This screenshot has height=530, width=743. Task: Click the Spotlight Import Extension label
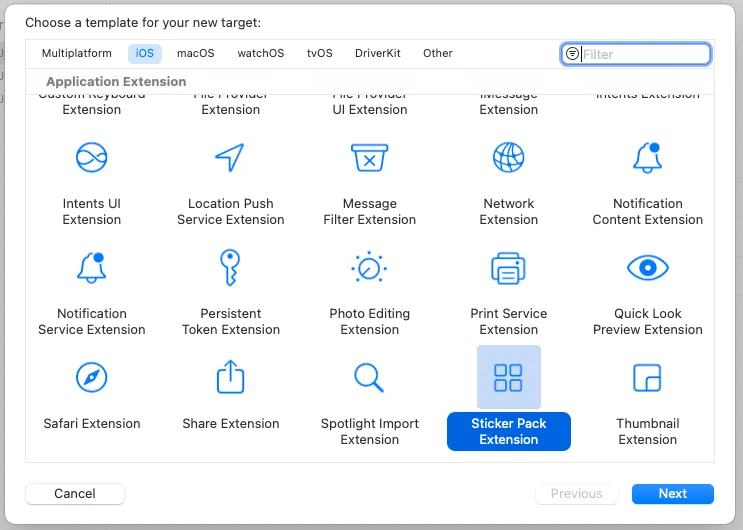370,431
